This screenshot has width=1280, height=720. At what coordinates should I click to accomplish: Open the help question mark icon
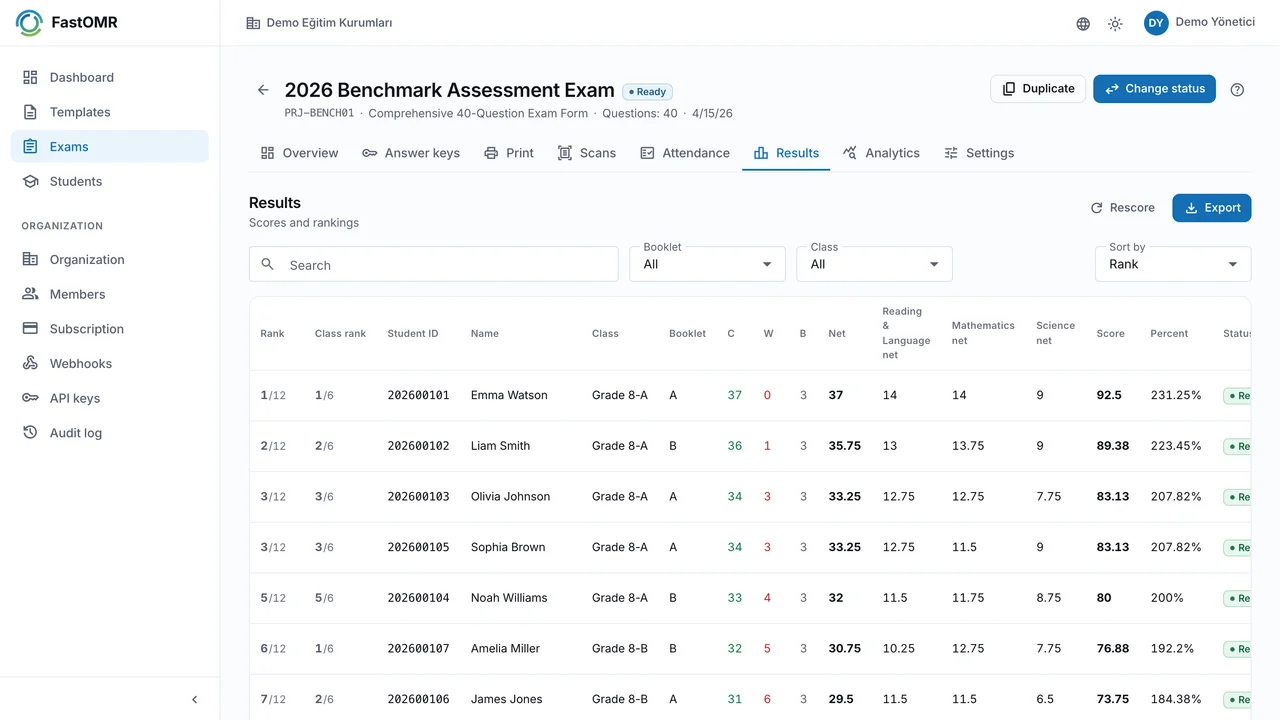tap(1237, 89)
